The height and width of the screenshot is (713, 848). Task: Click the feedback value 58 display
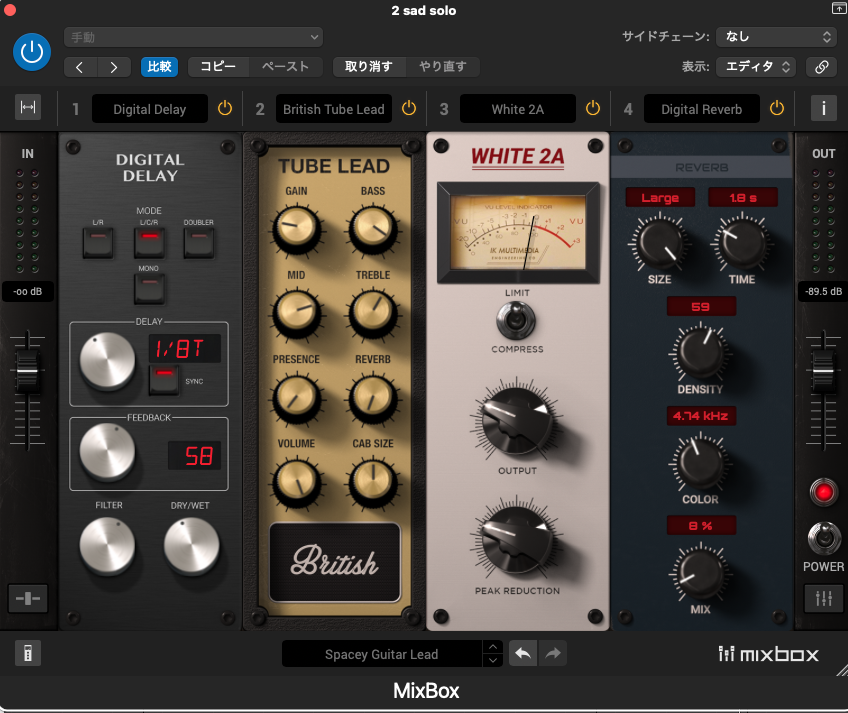[194, 455]
